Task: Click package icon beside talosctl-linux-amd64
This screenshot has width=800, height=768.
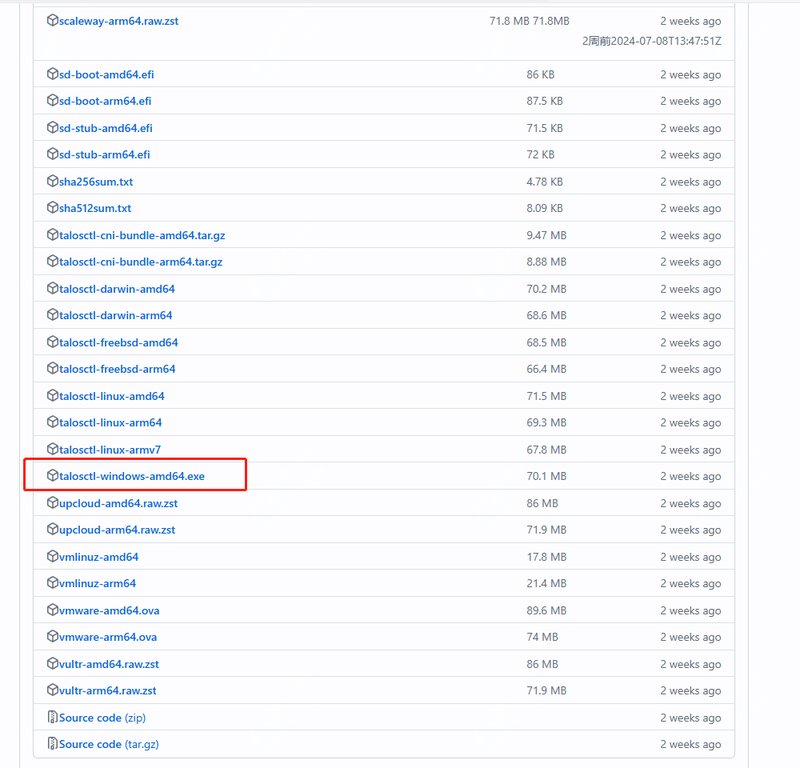Action: point(53,396)
